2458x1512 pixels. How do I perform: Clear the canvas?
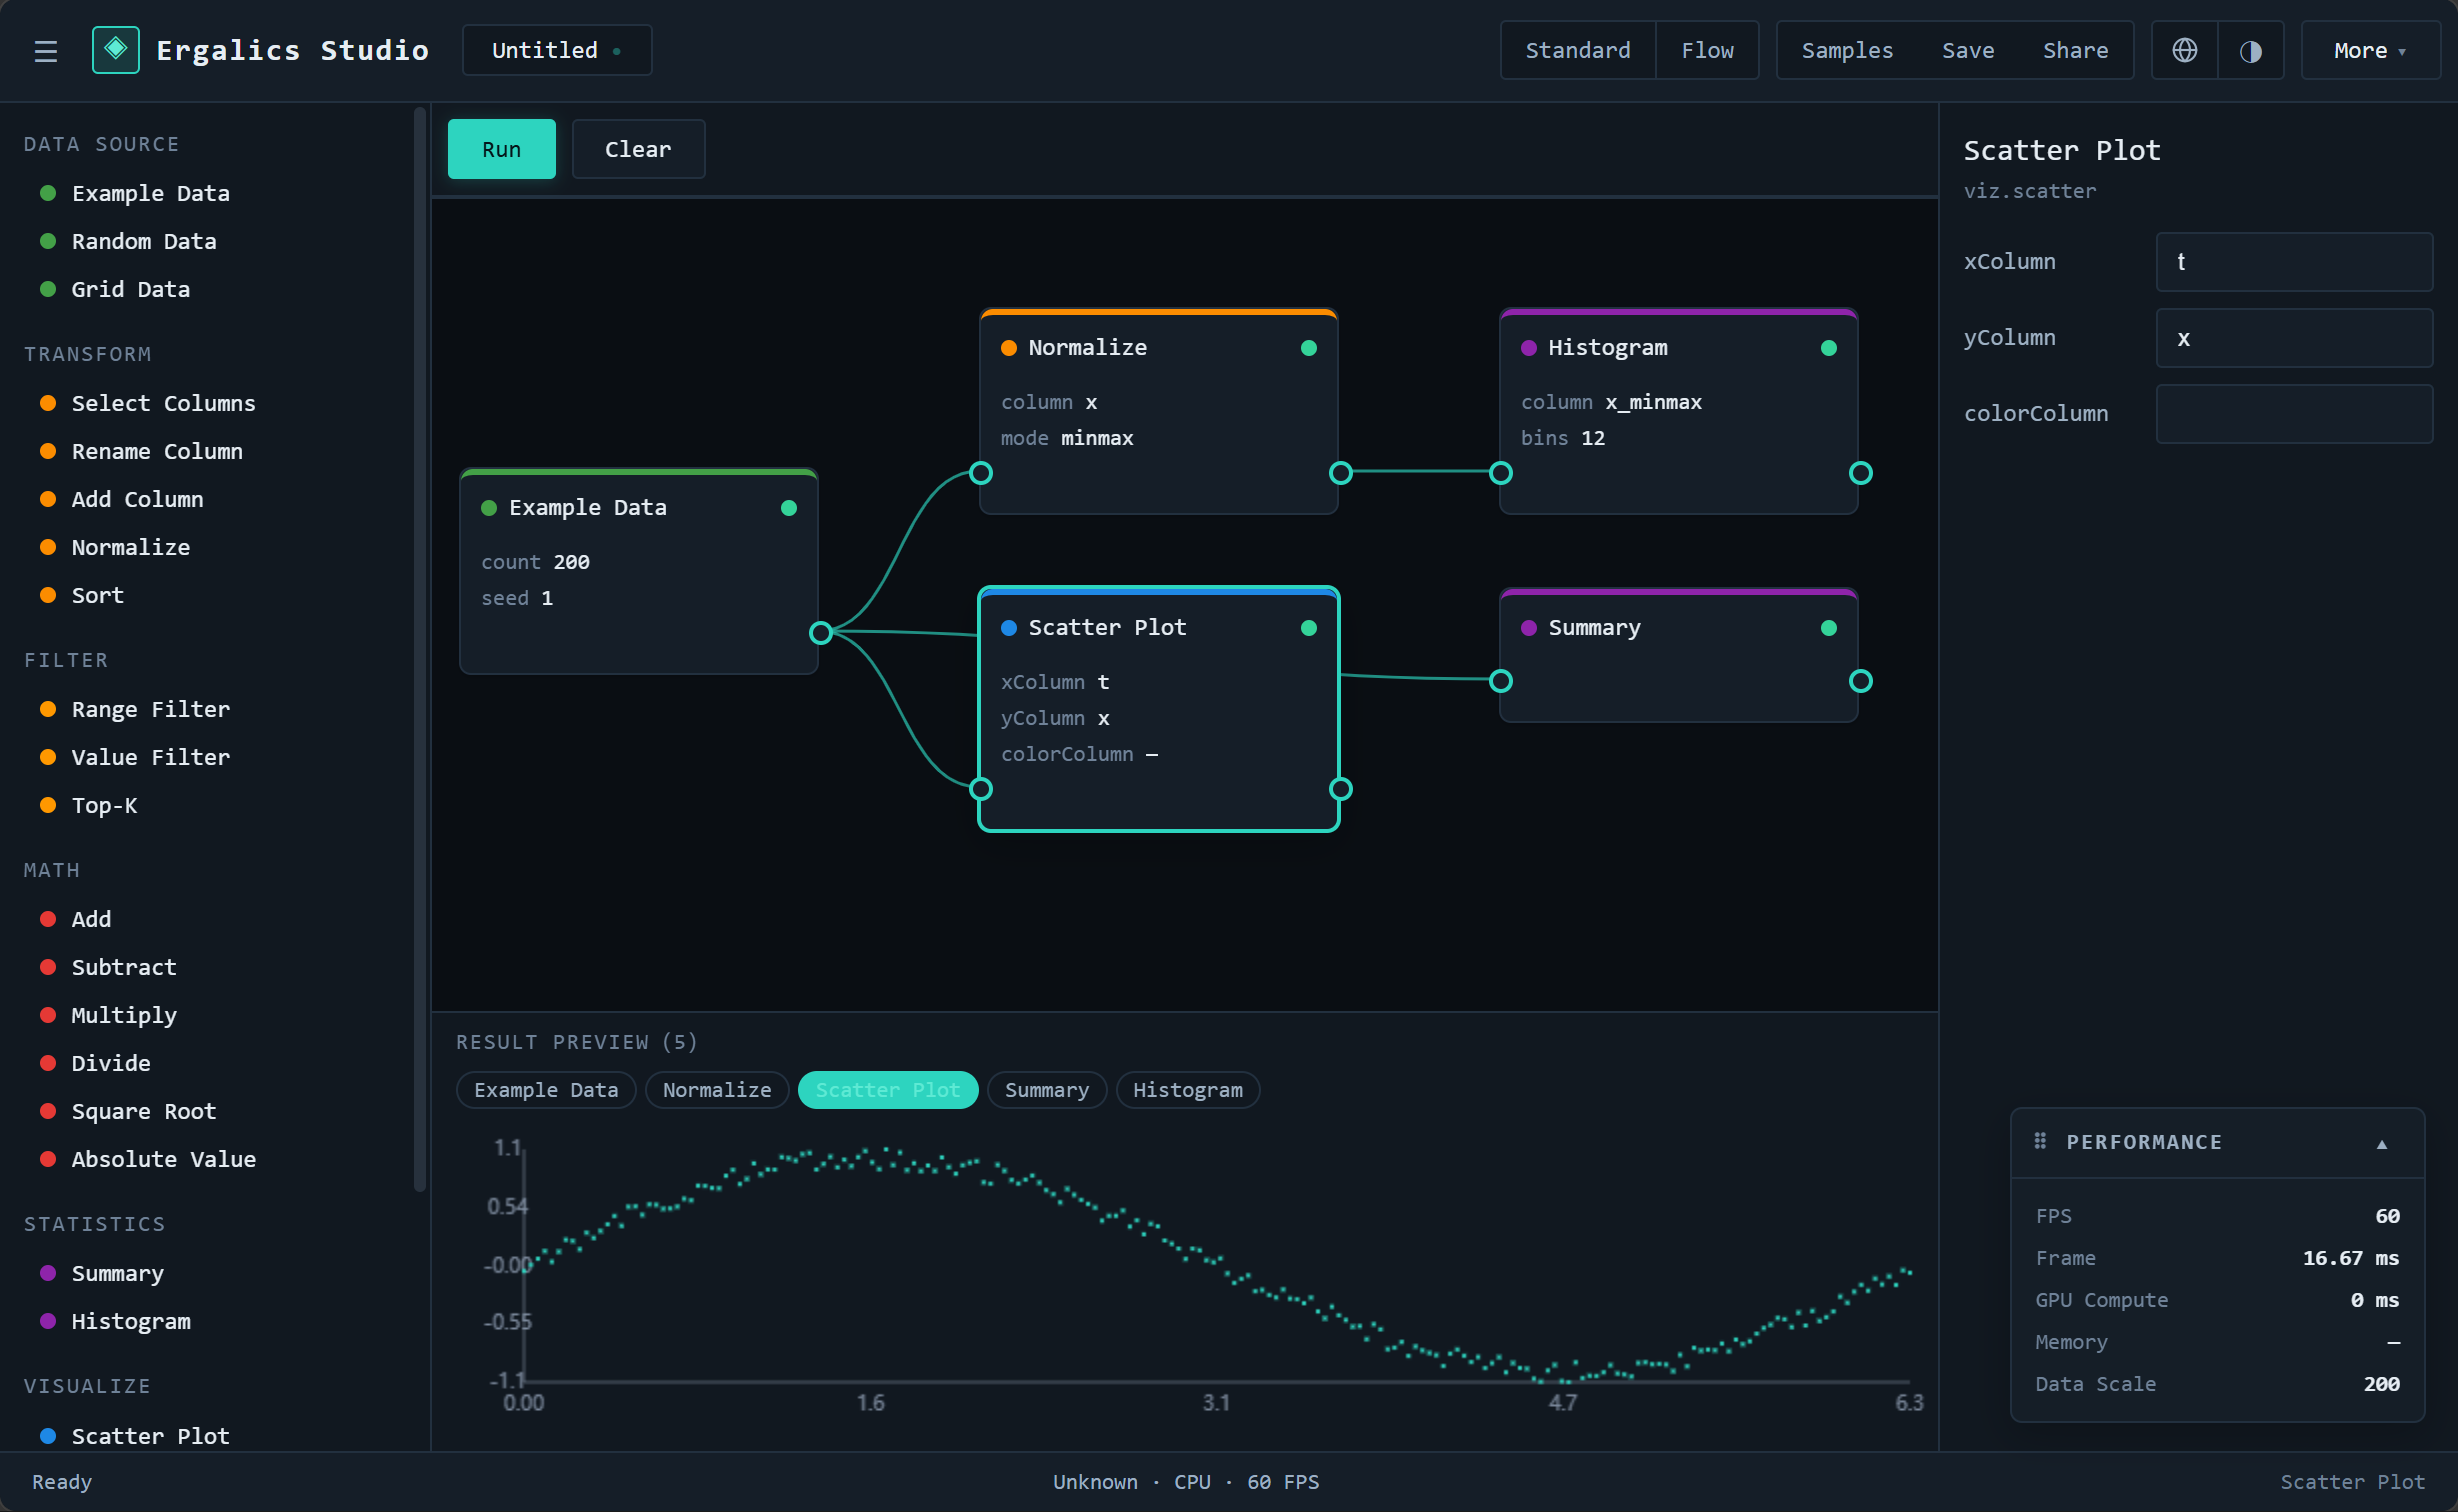[x=638, y=149]
